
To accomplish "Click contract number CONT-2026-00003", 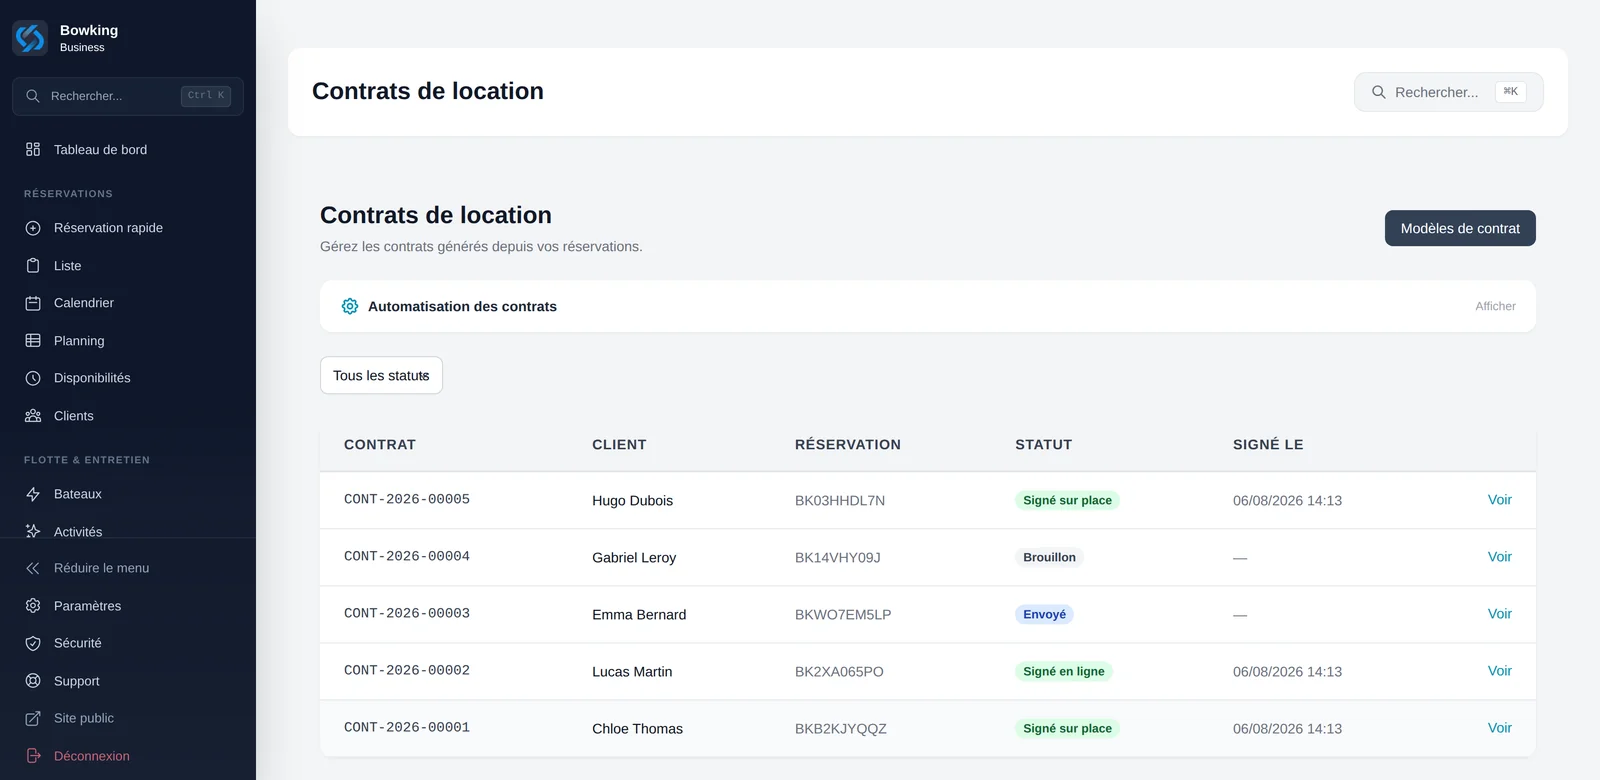I will pos(407,613).
